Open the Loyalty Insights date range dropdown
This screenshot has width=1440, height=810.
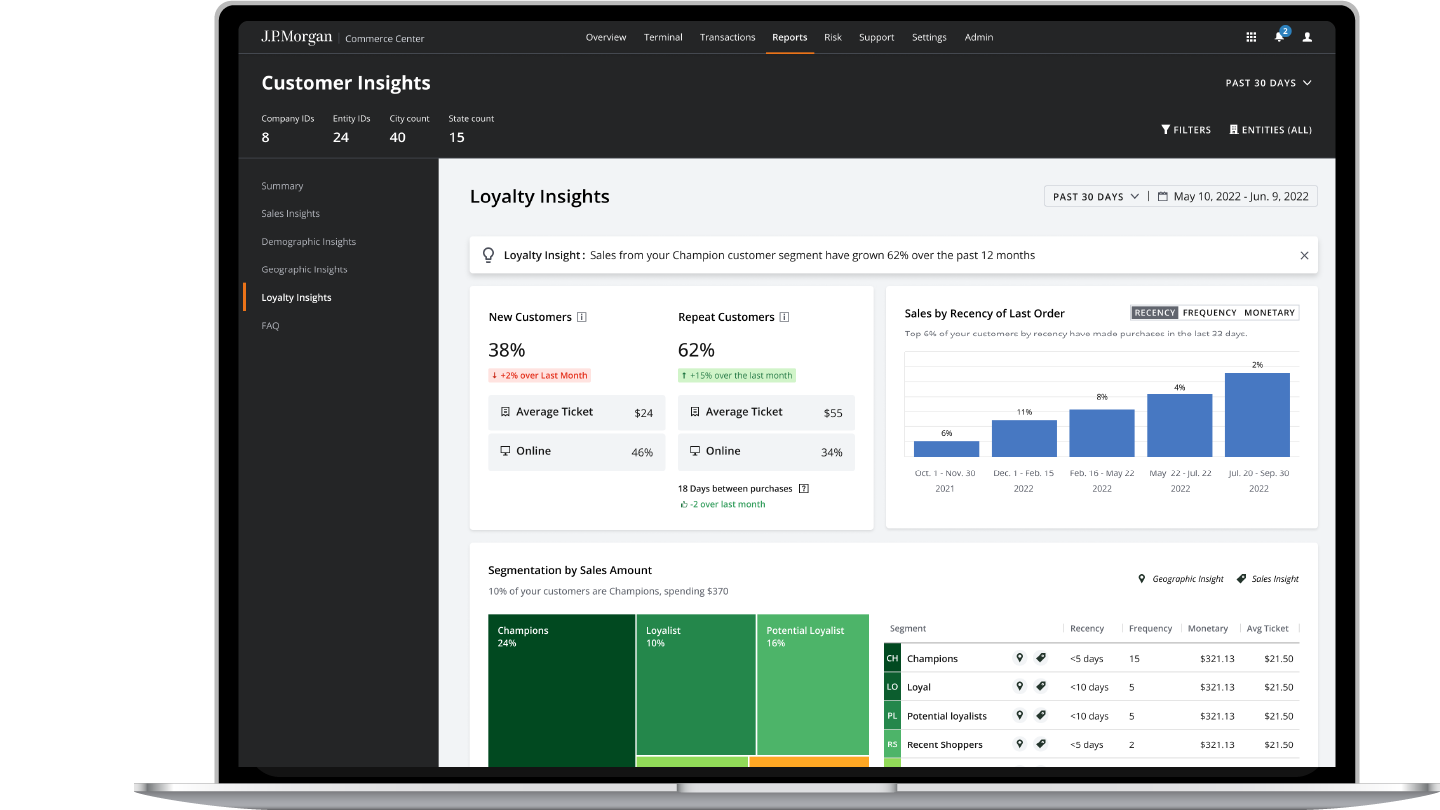(1095, 197)
